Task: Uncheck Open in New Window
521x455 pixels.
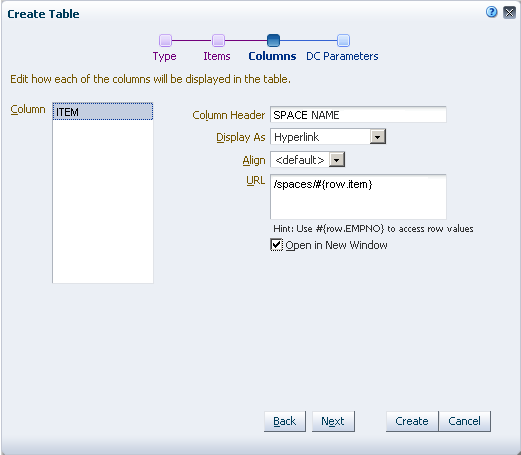Action: pos(276,245)
